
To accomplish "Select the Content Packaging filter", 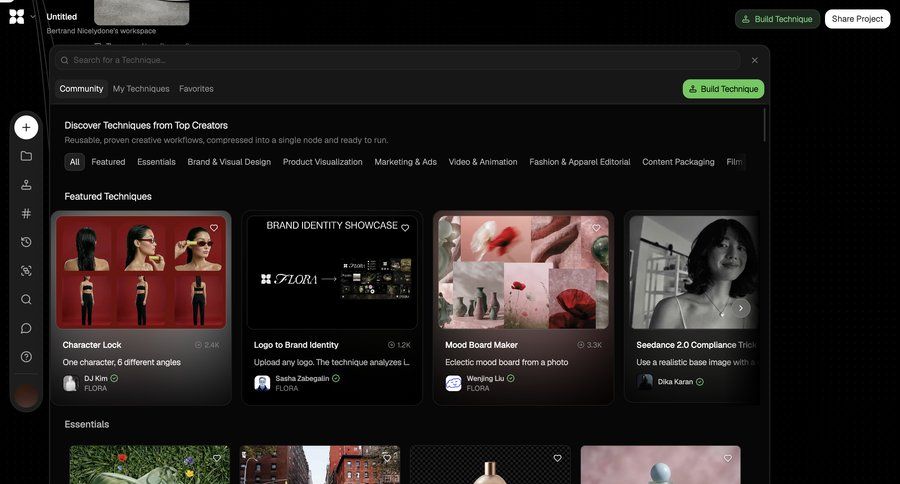I will point(678,162).
